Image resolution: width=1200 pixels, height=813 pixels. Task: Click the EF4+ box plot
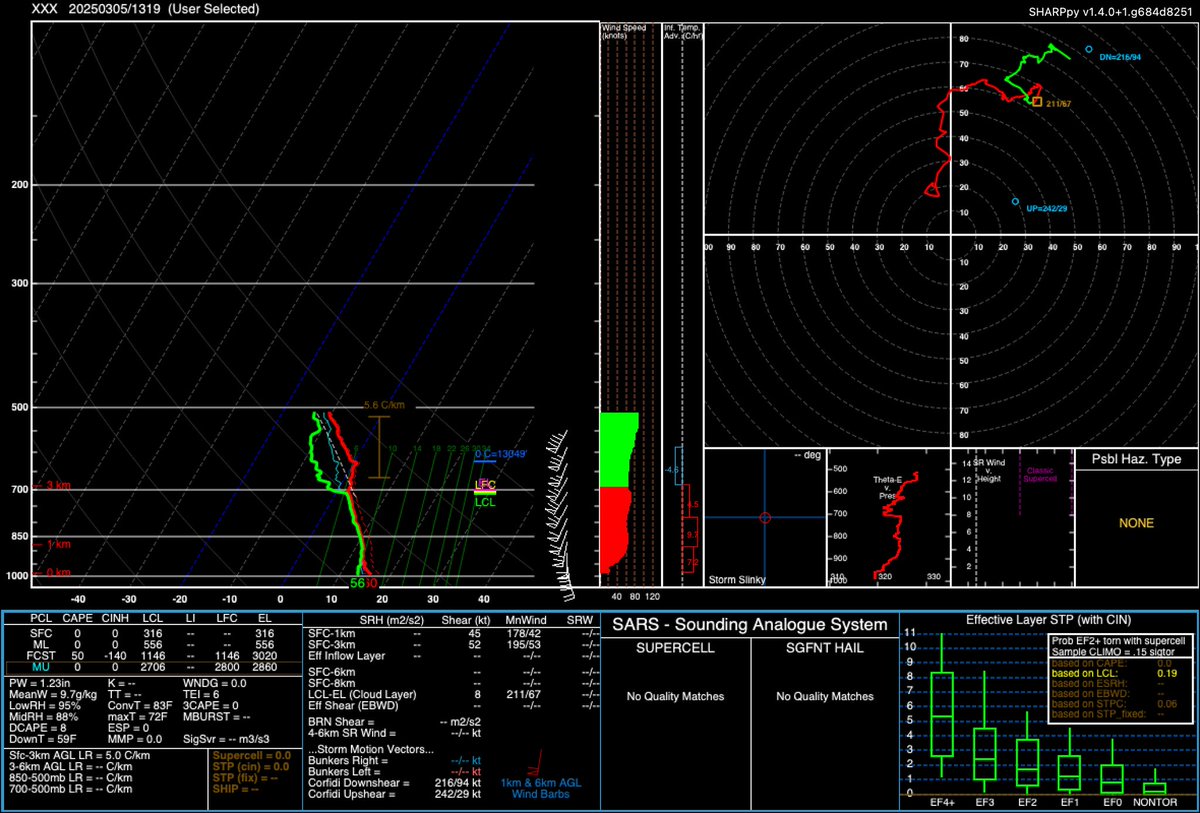pyautogui.click(x=941, y=706)
